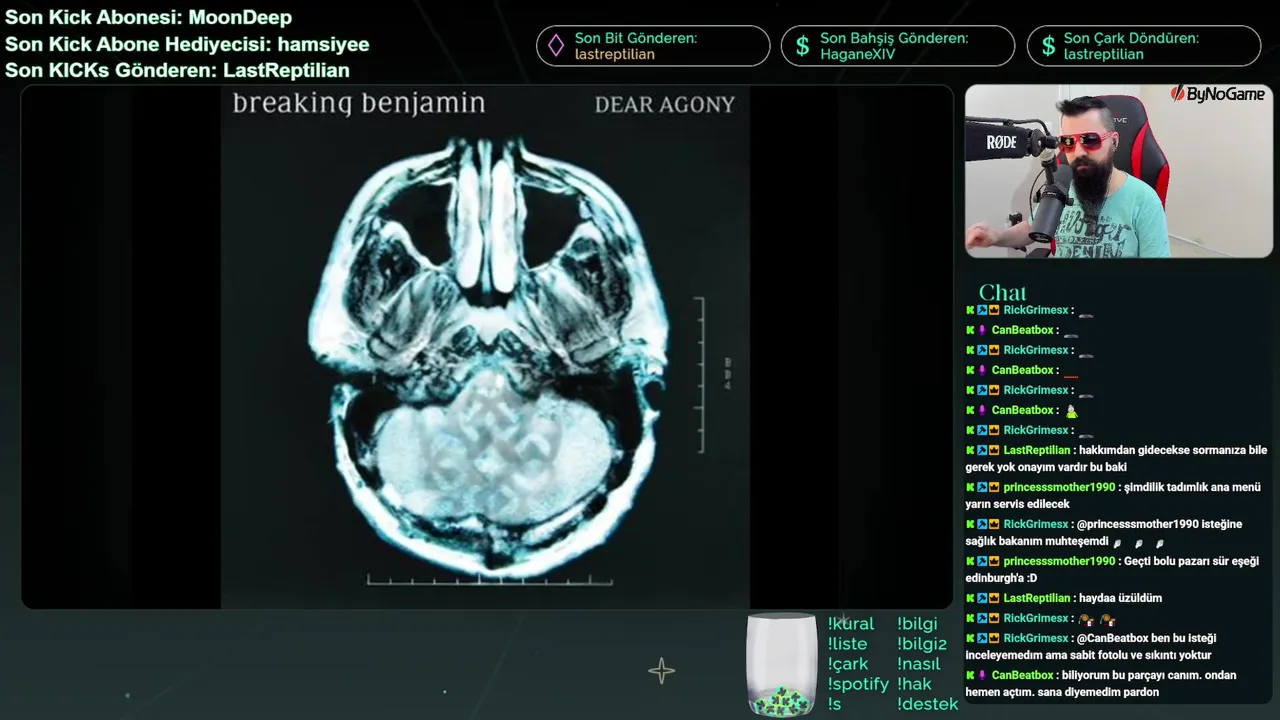This screenshot has height=720, width=1280.
Task: Click the first house emote in RickGrimesx's message
Action: click(x=1087, y=619)
